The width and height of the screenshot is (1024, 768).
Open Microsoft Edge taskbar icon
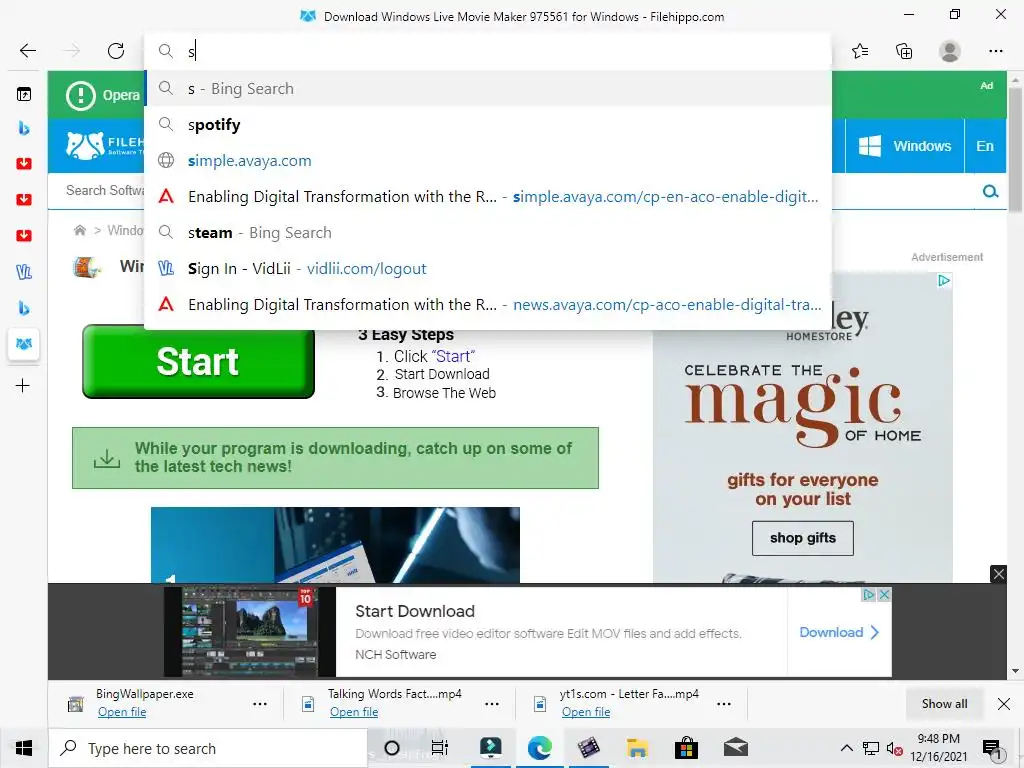click(x=539, y=748)
